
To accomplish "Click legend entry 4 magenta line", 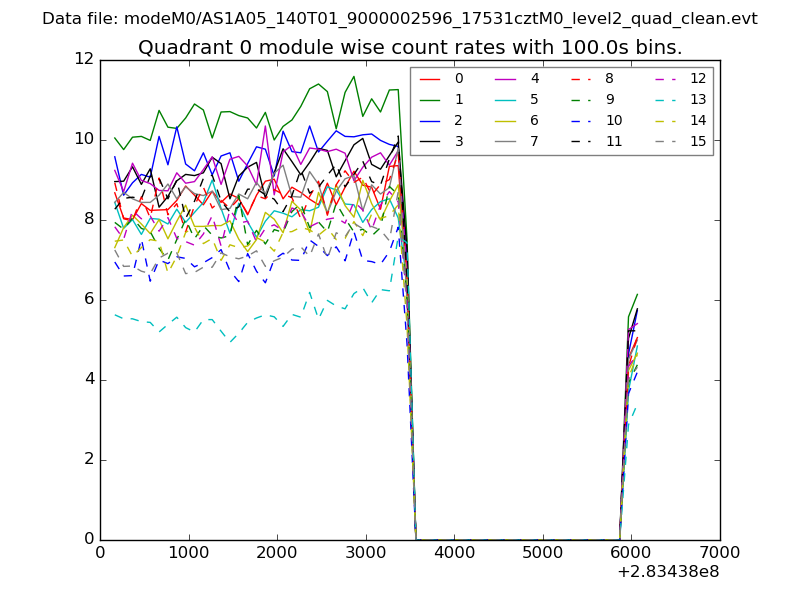I will tap(506, 78).
